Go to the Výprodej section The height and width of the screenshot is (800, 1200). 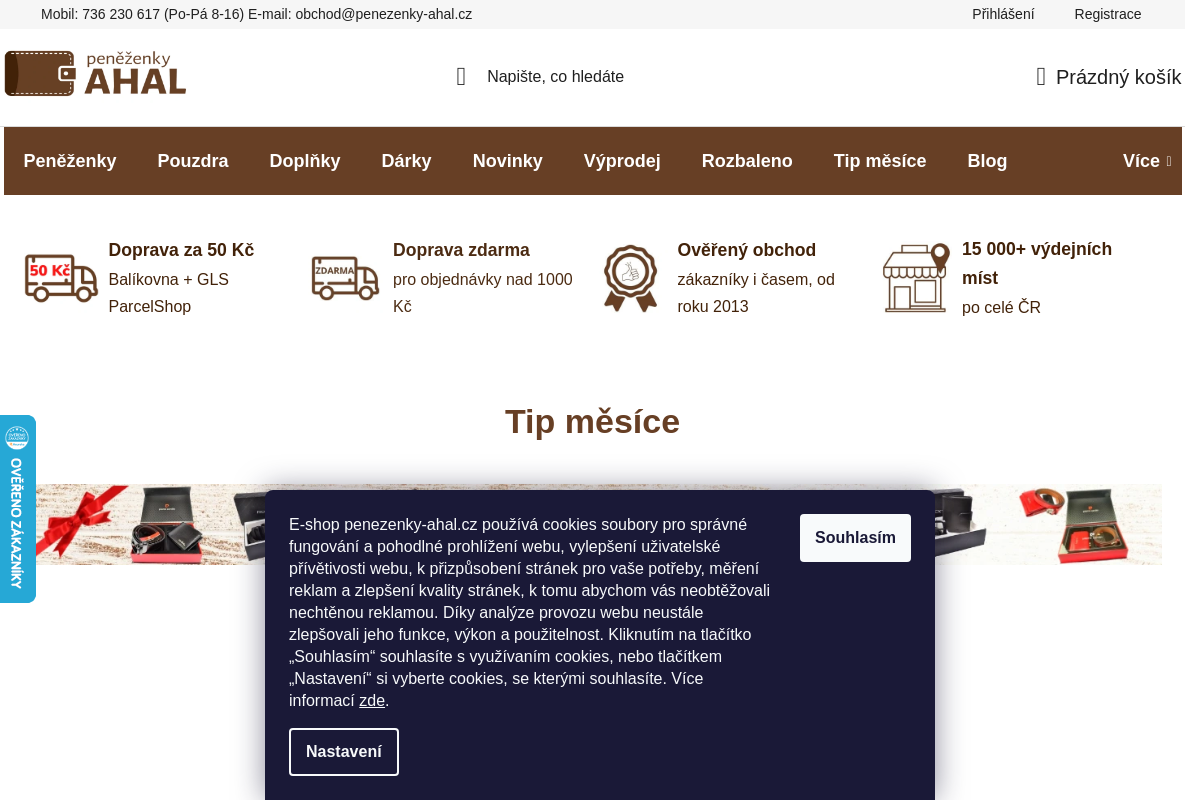[x=622, y=161]
